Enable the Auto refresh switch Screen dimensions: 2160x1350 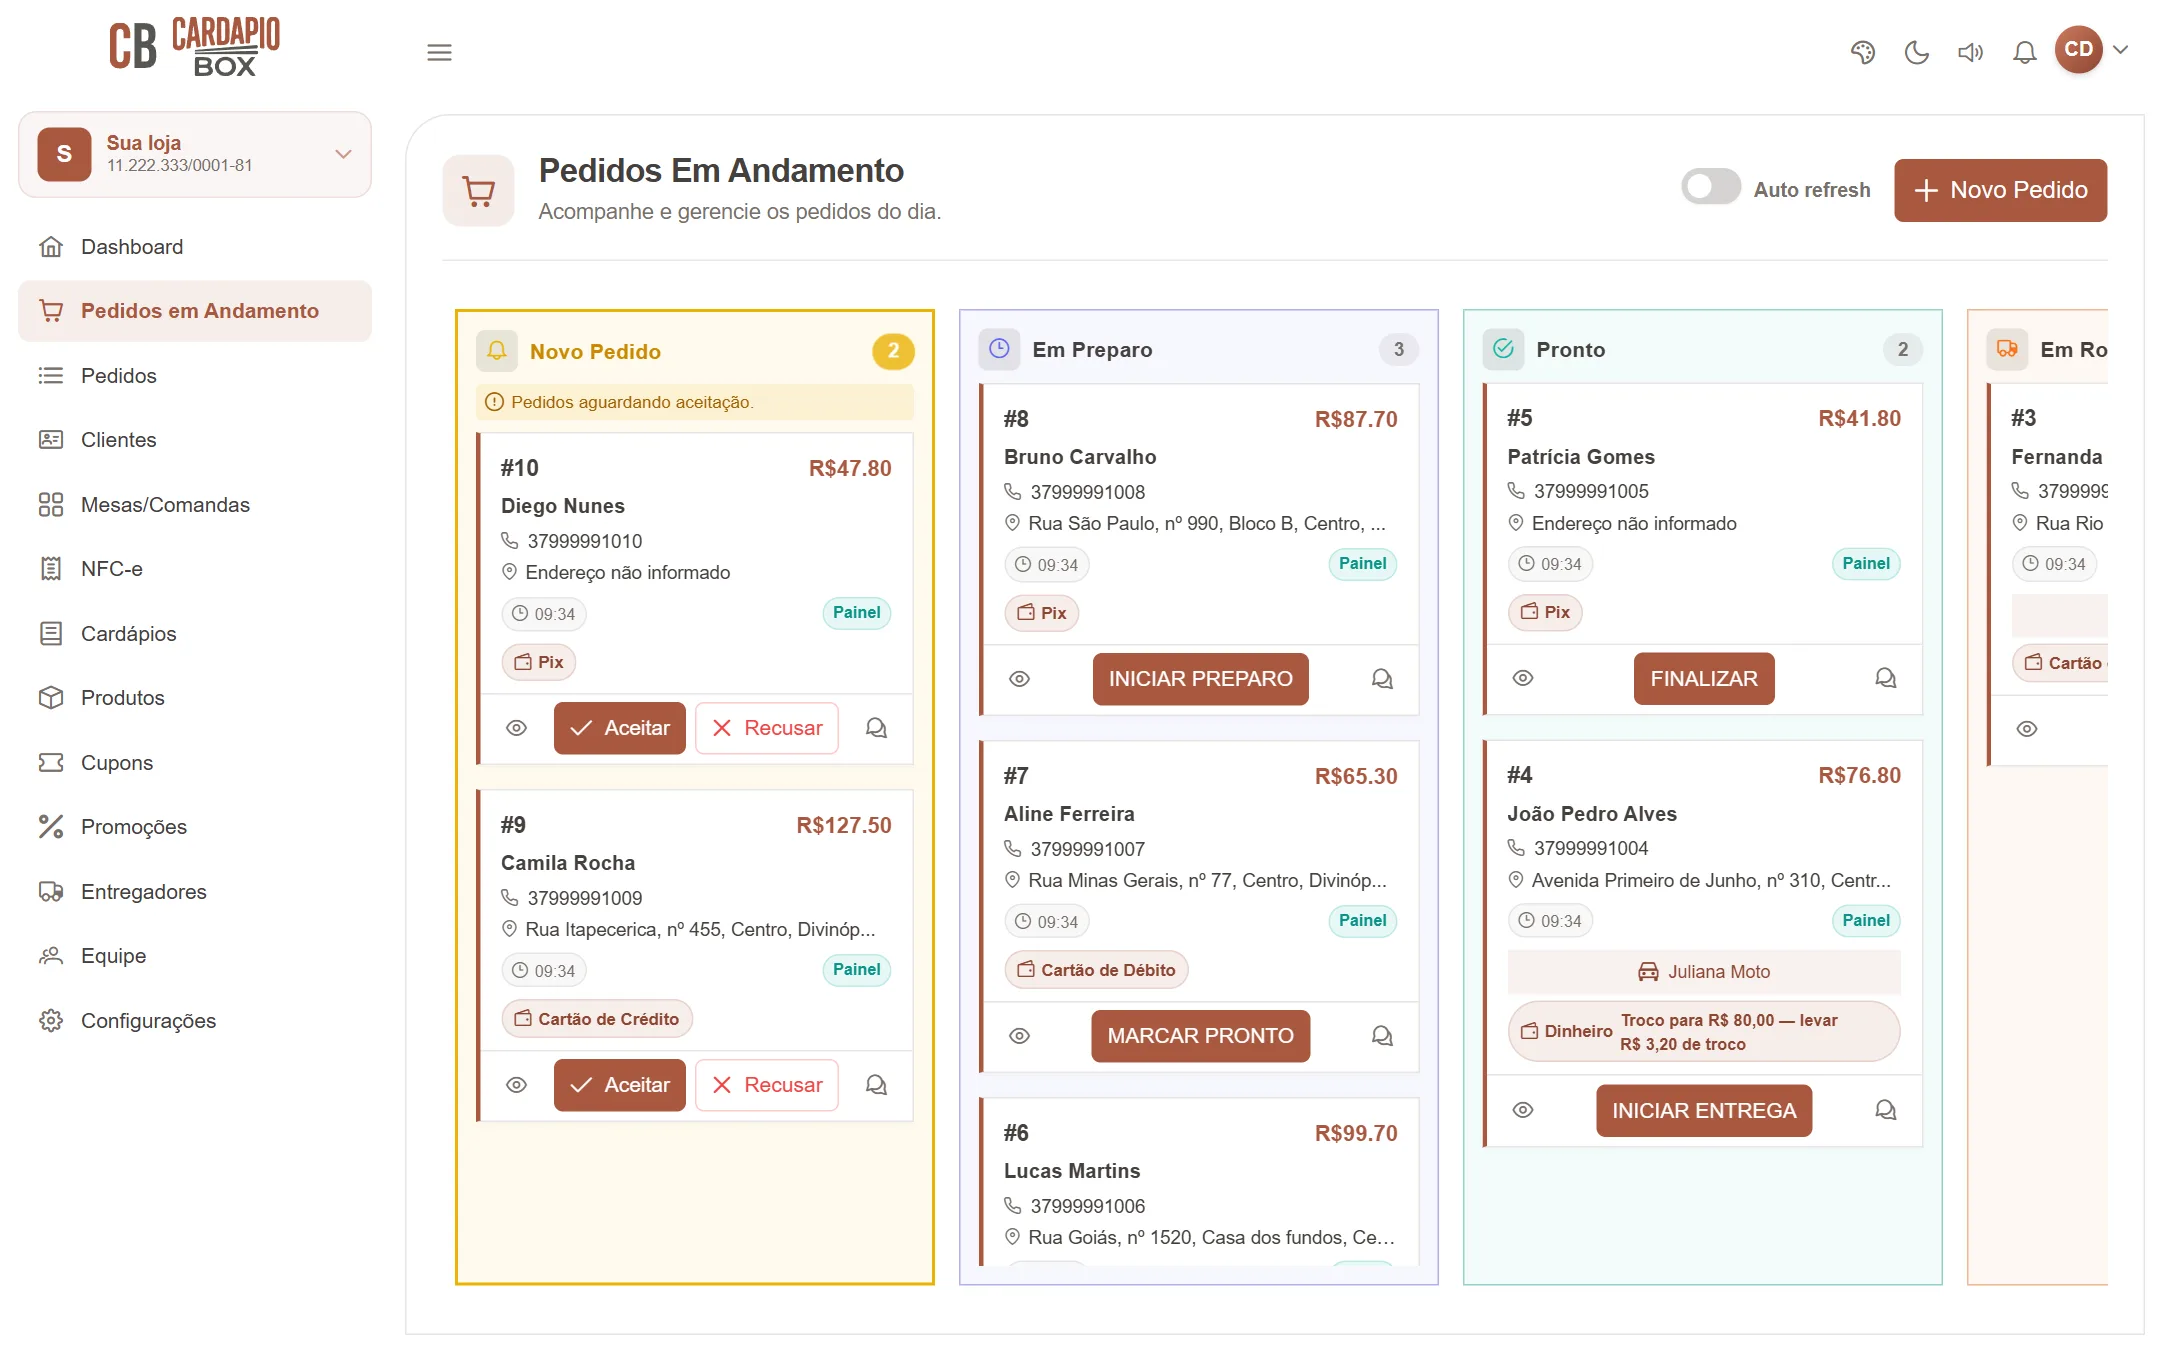(1711, 187)
